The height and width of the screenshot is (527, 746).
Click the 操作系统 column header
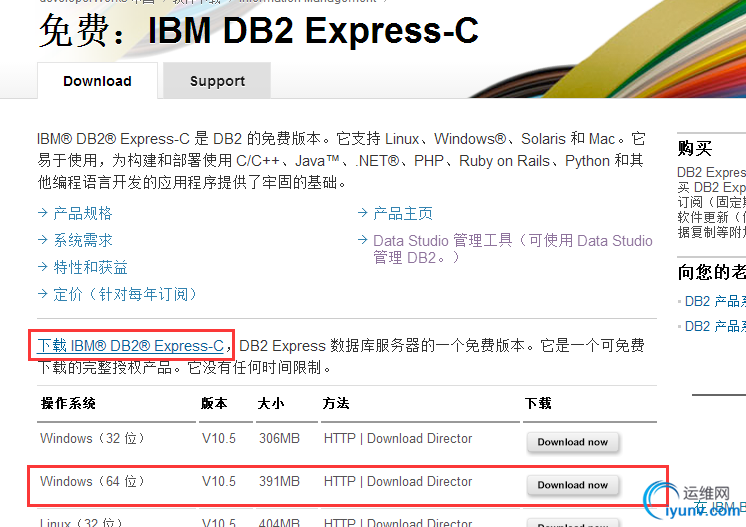pos(68,403)
